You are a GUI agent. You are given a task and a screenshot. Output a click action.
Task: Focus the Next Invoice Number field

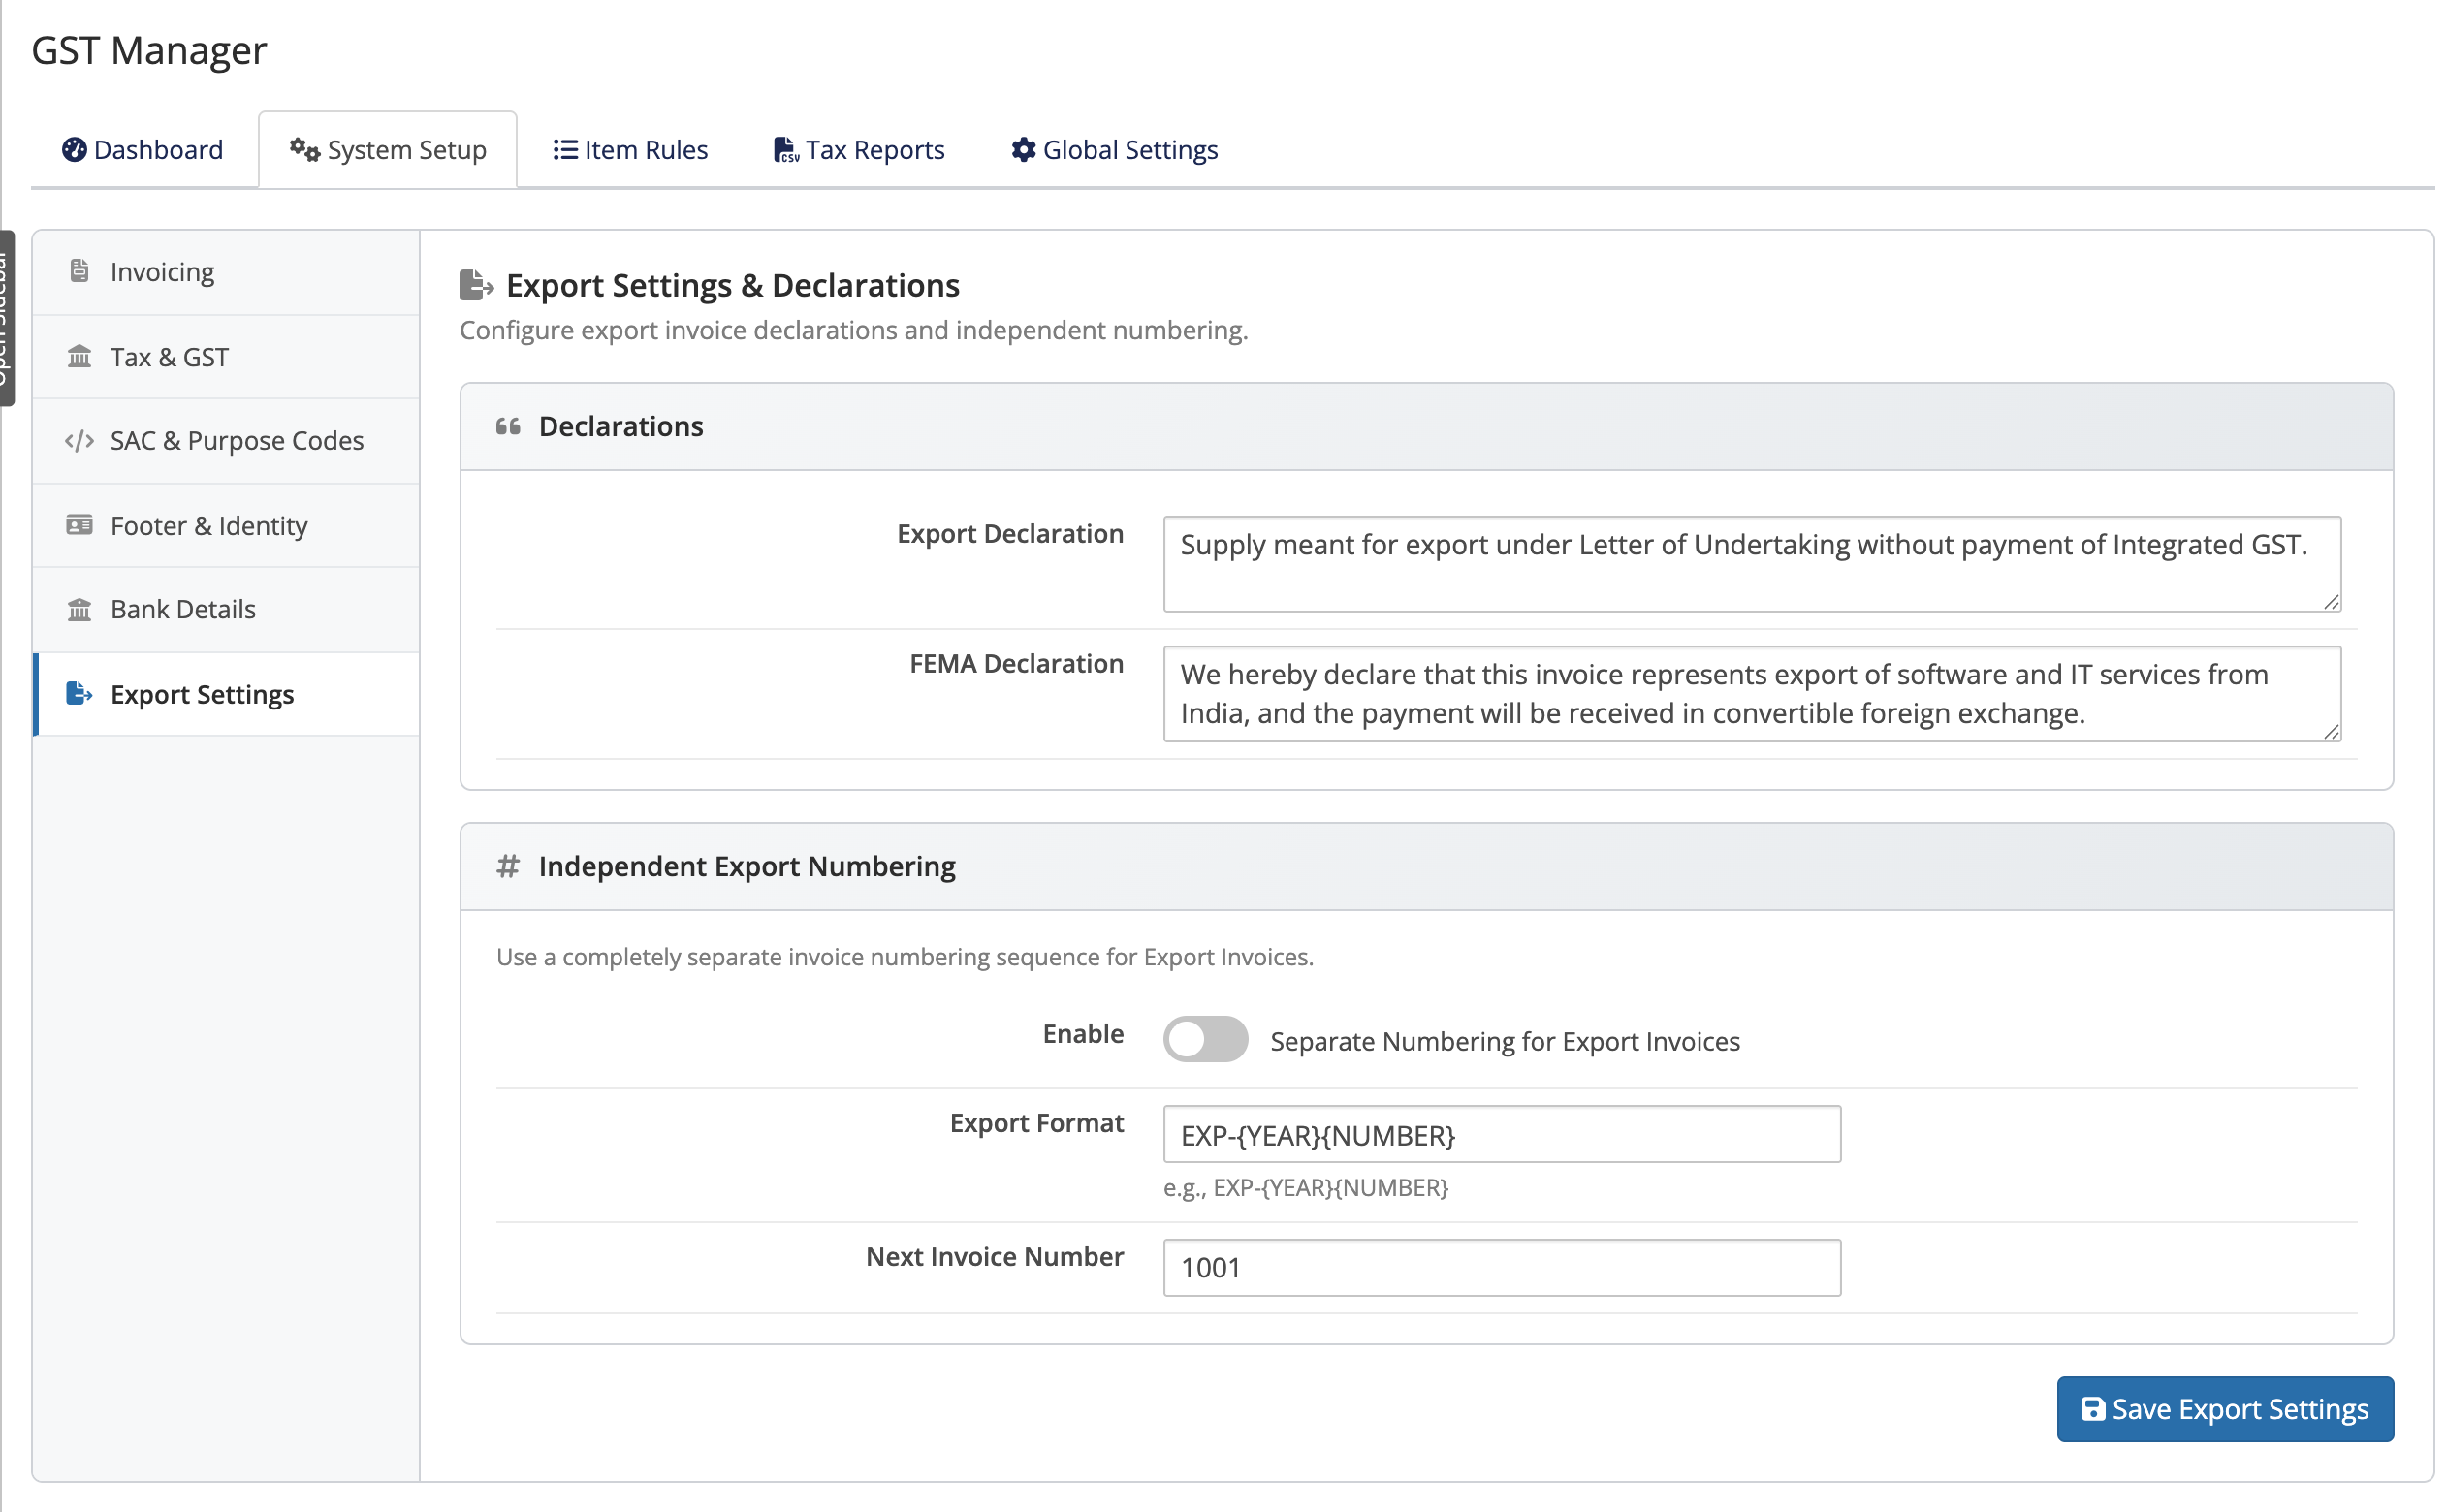pos(1502,1268)
